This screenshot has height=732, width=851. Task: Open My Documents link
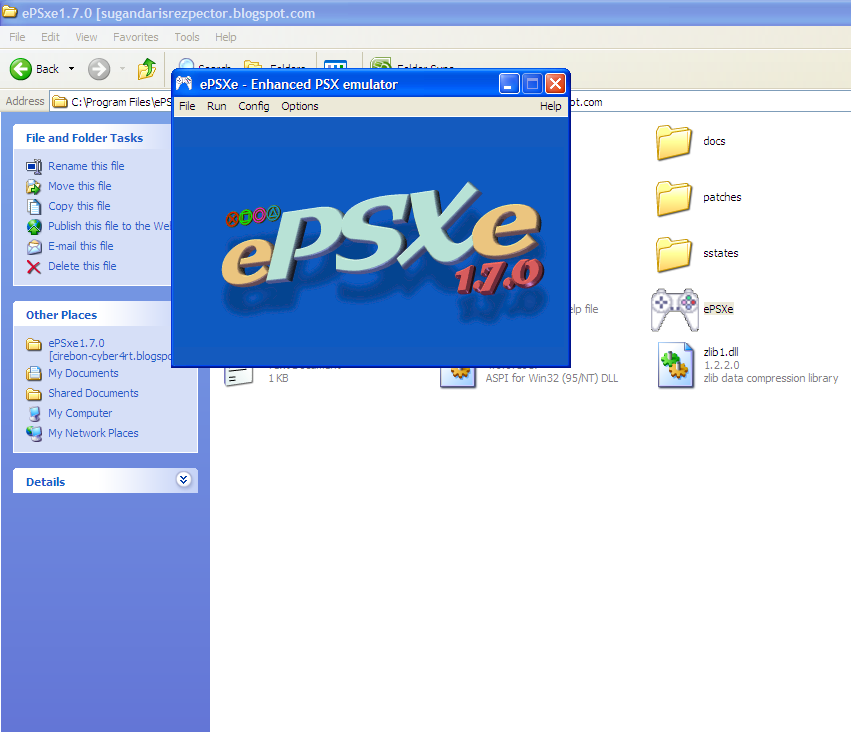point(83,373)
